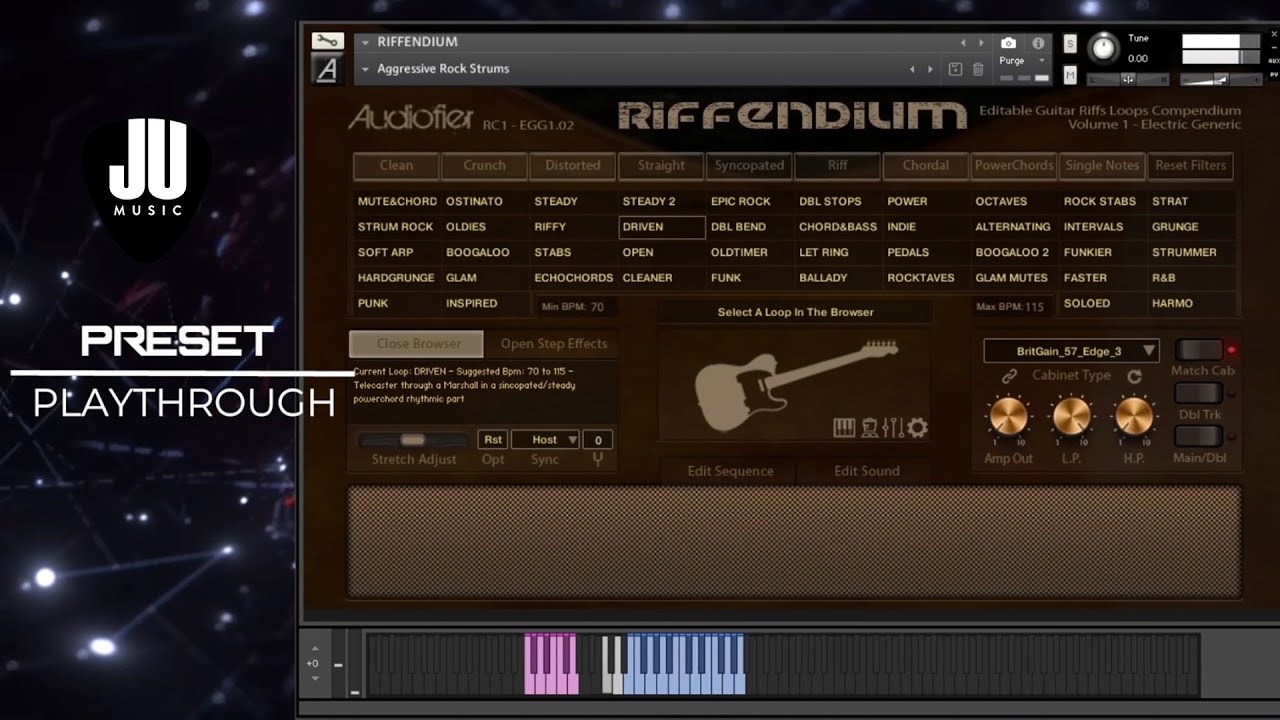The height and width of the screenshot is (720, 1280).
Task: Select the MUTE&CHORD loop
Action: (397, 201)
